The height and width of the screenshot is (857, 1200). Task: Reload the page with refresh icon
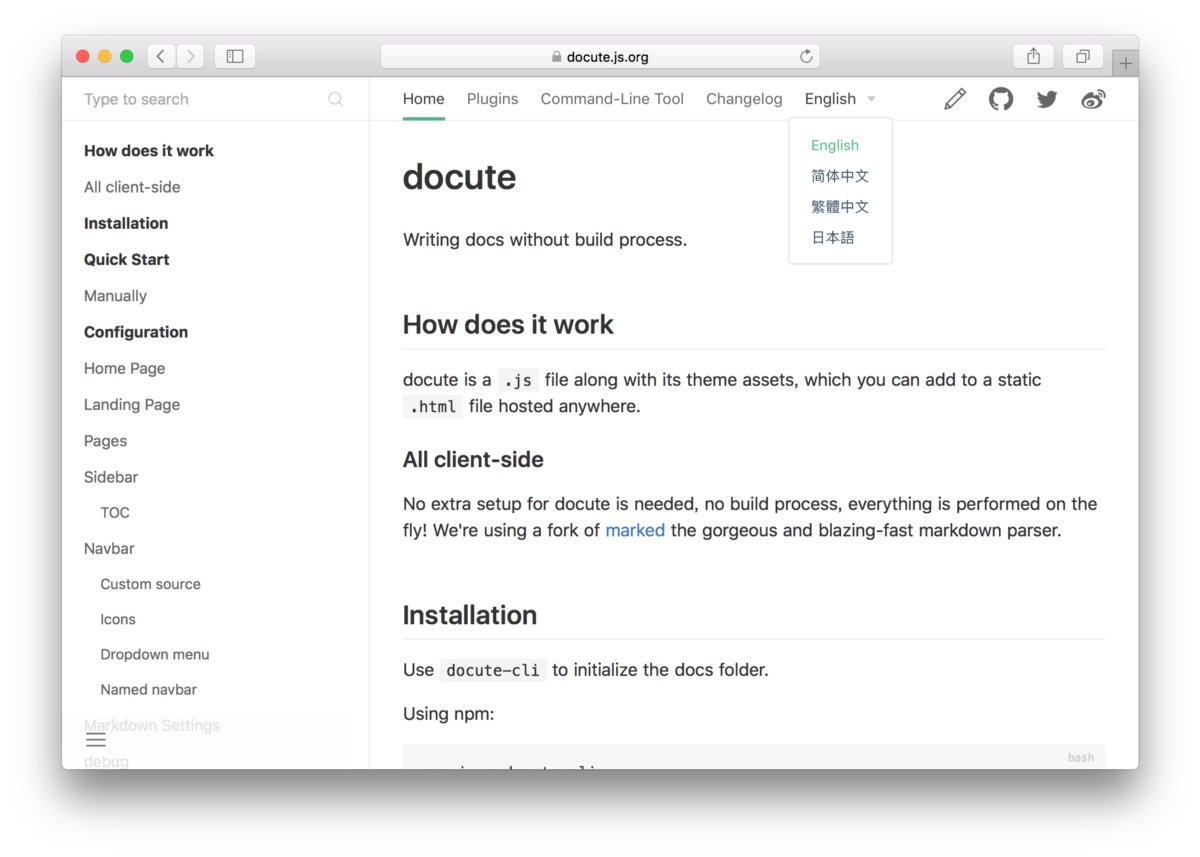coord(806,57)
